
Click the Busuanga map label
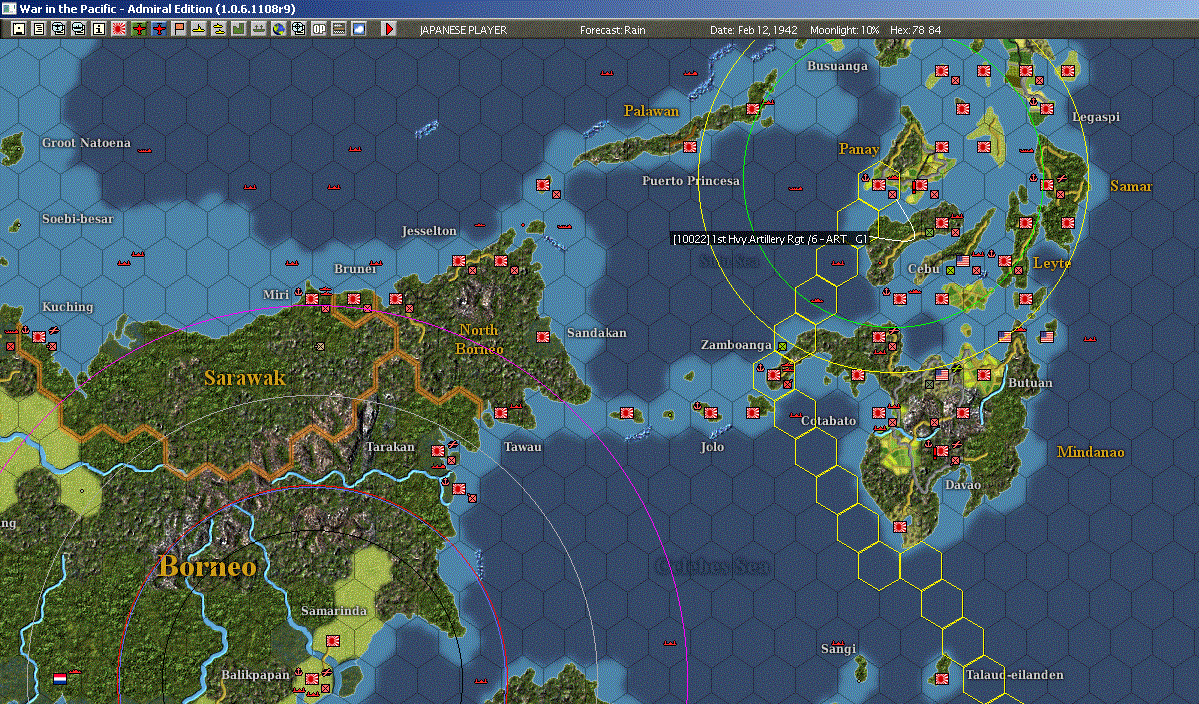[x=837, y=66]
